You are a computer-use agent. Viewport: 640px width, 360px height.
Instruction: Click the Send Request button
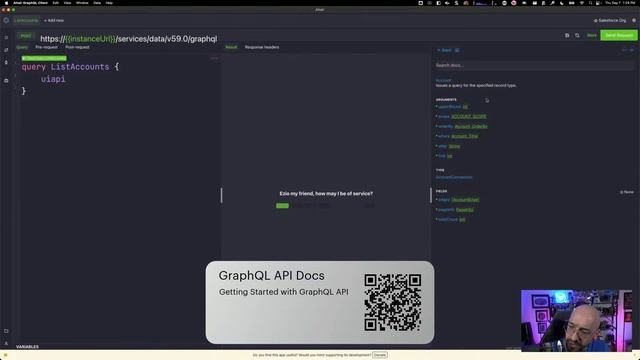click(x=619, y=36)
